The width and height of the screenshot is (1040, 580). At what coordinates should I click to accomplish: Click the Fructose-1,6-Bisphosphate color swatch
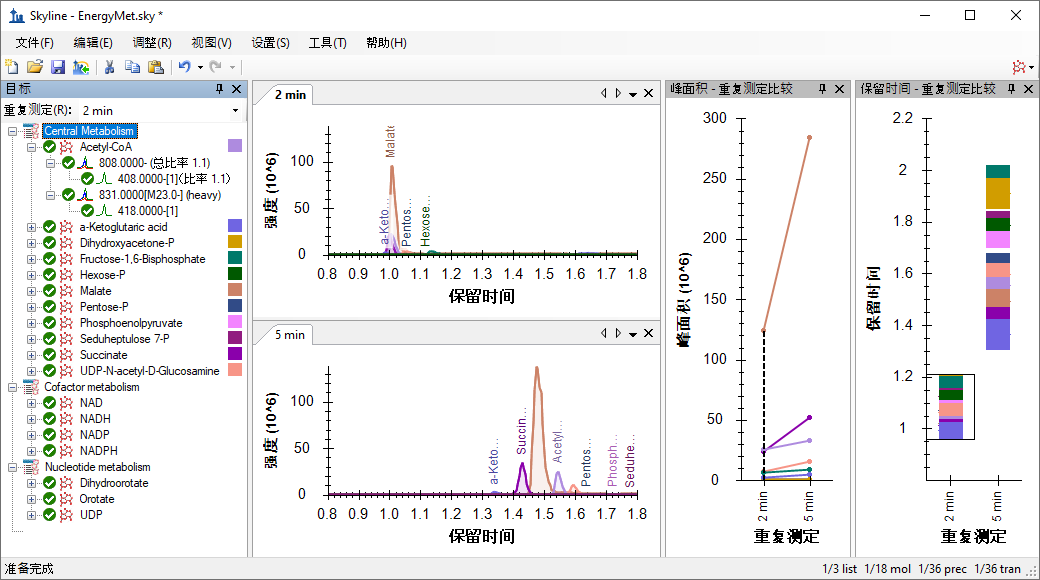[x=235, y=259]
